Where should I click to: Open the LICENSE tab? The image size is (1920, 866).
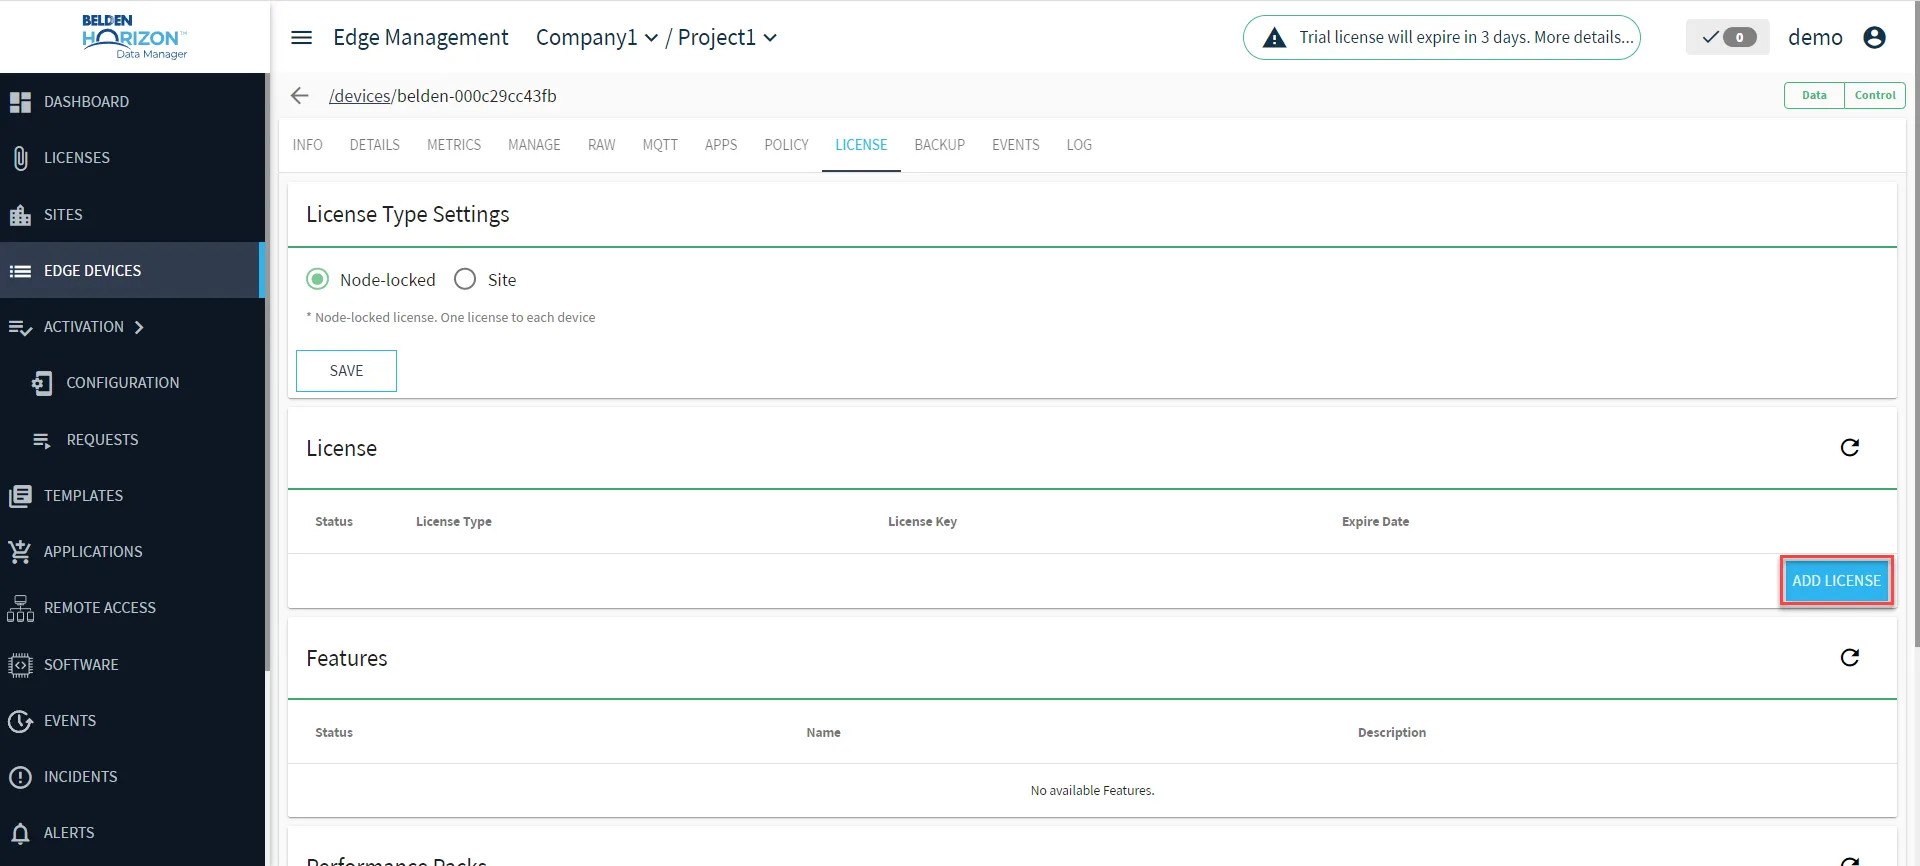(861, 146)
